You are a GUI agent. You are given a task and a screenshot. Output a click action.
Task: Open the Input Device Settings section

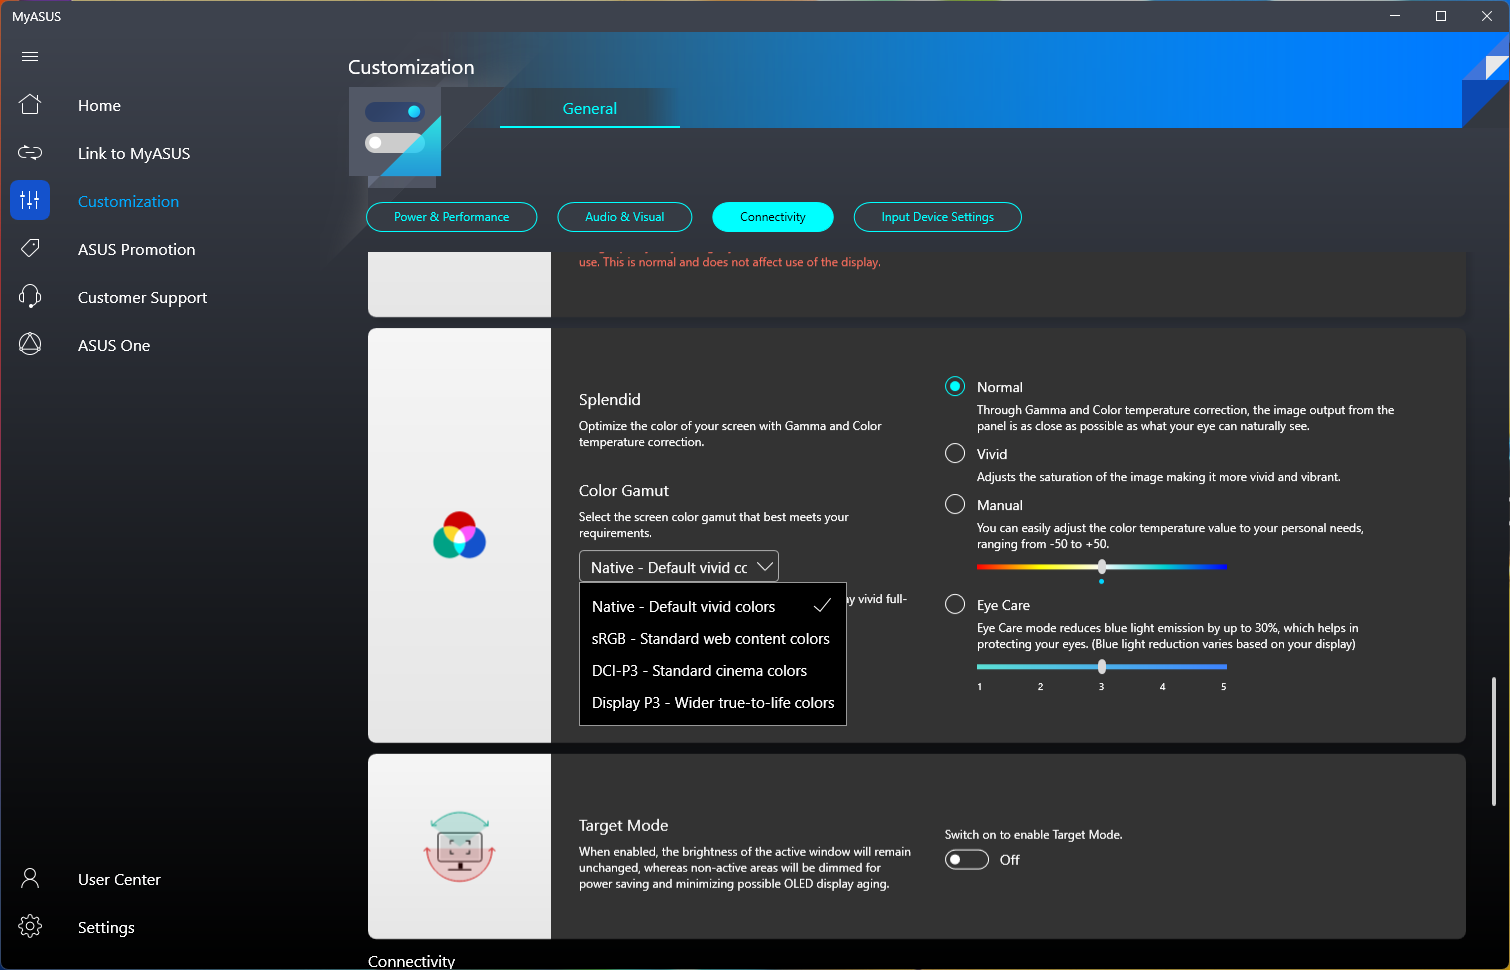[938, 217]
